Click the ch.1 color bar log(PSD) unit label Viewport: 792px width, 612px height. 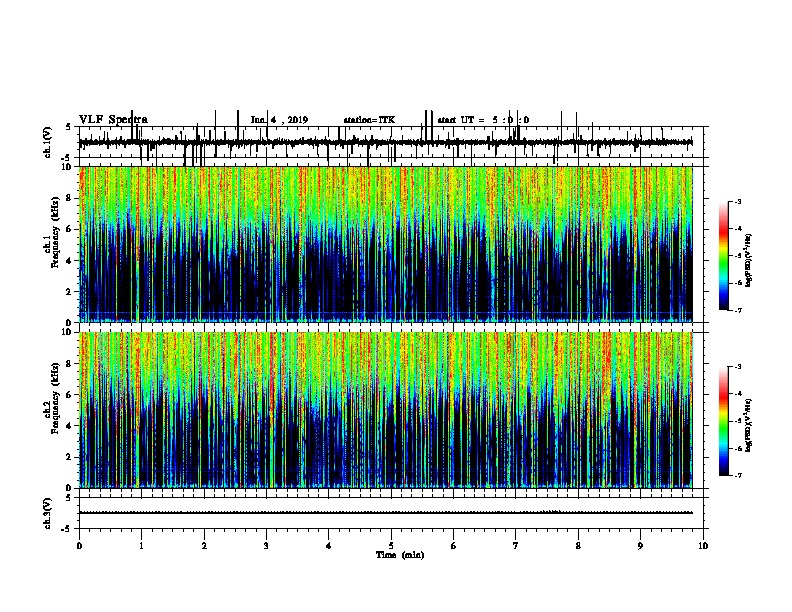pyautogui.click(x=748, y=261)
